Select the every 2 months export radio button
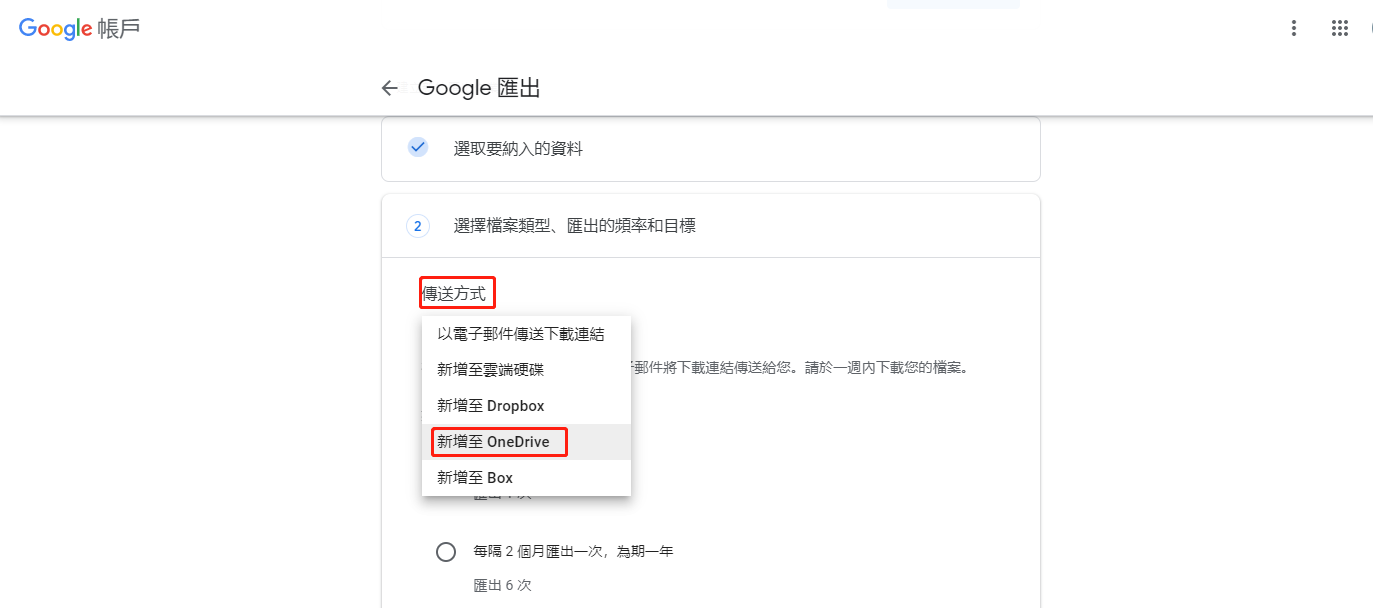This screenshot has height=608, width=1373. tap(446, 552)
